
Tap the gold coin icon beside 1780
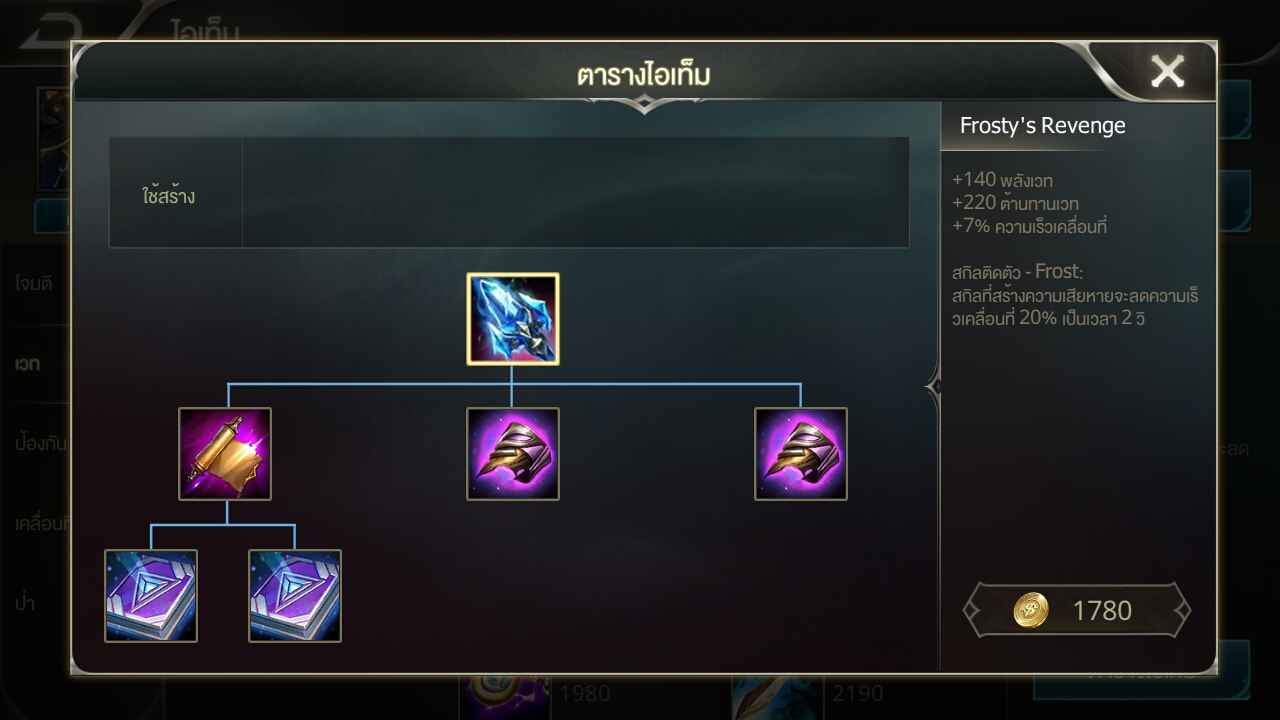point(1031,610)
